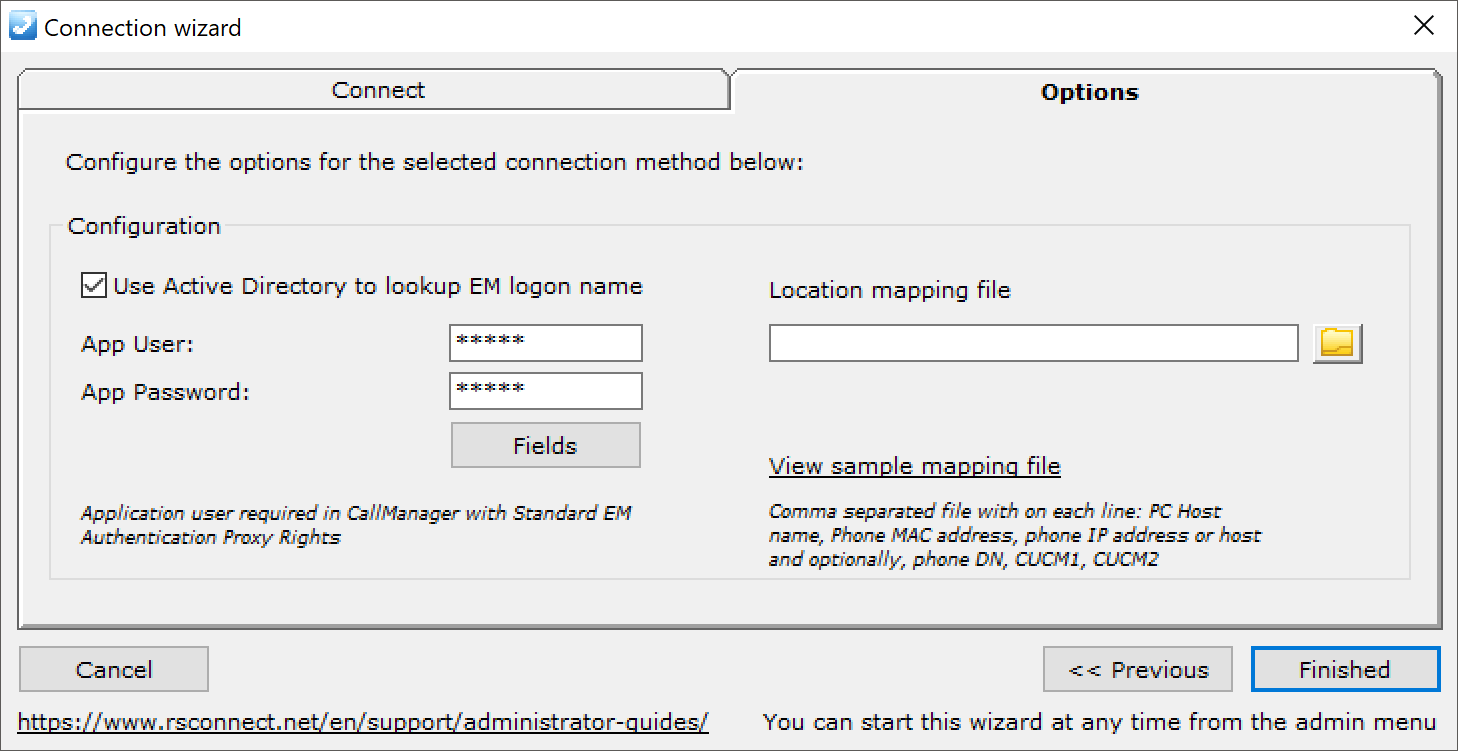Click the 'Configuration' group label
Screen dimensions: 1458x751
coord(144,226)
